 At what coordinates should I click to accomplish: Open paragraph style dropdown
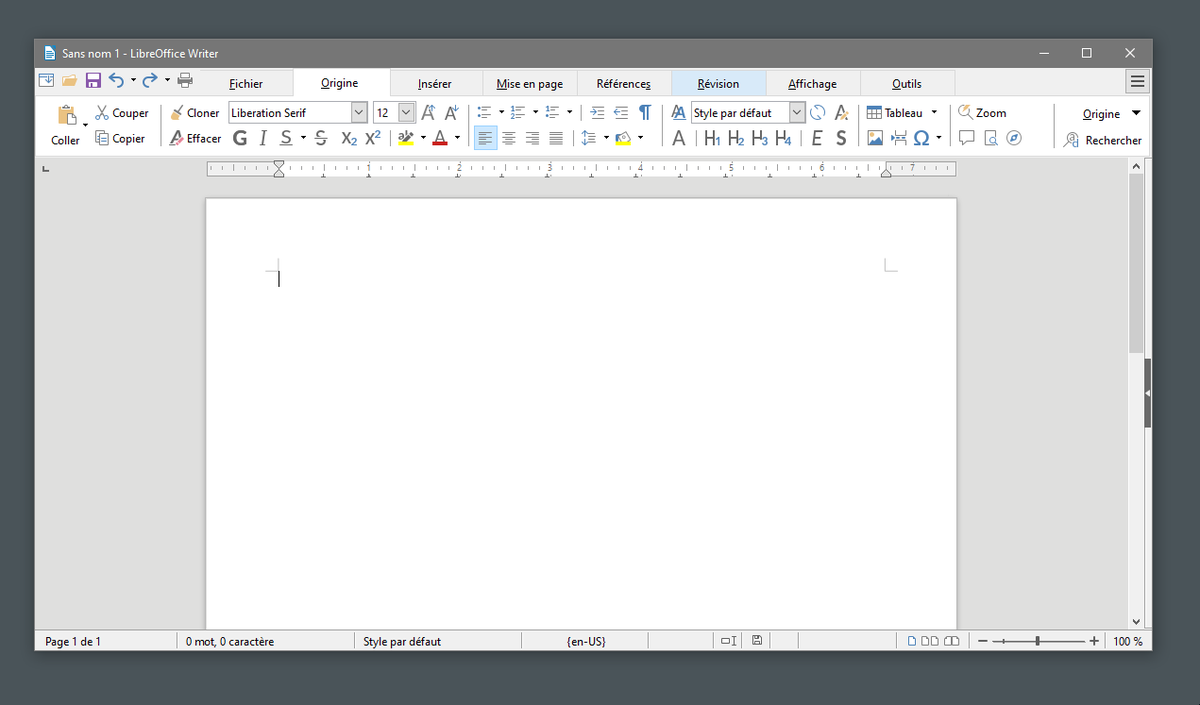(x=797, y=113)
